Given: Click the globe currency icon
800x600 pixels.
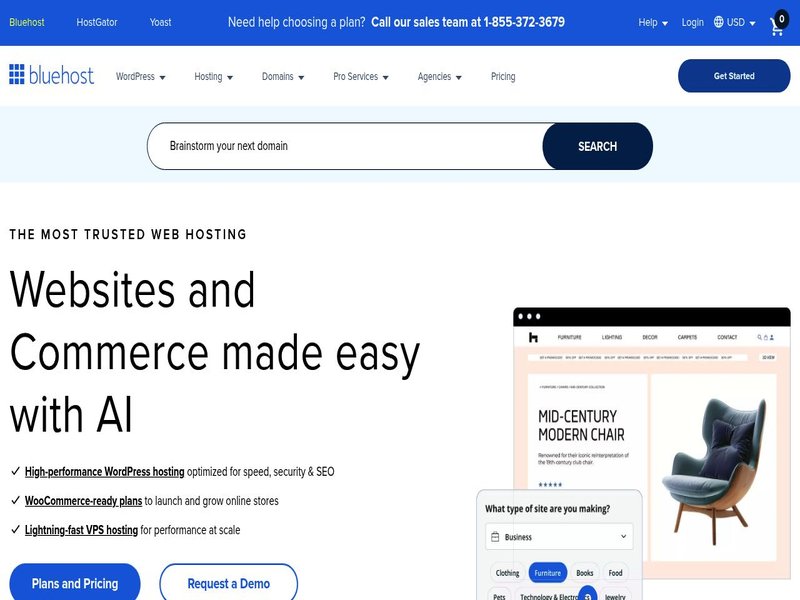Looking at the screenshot, I should [719, 22].
